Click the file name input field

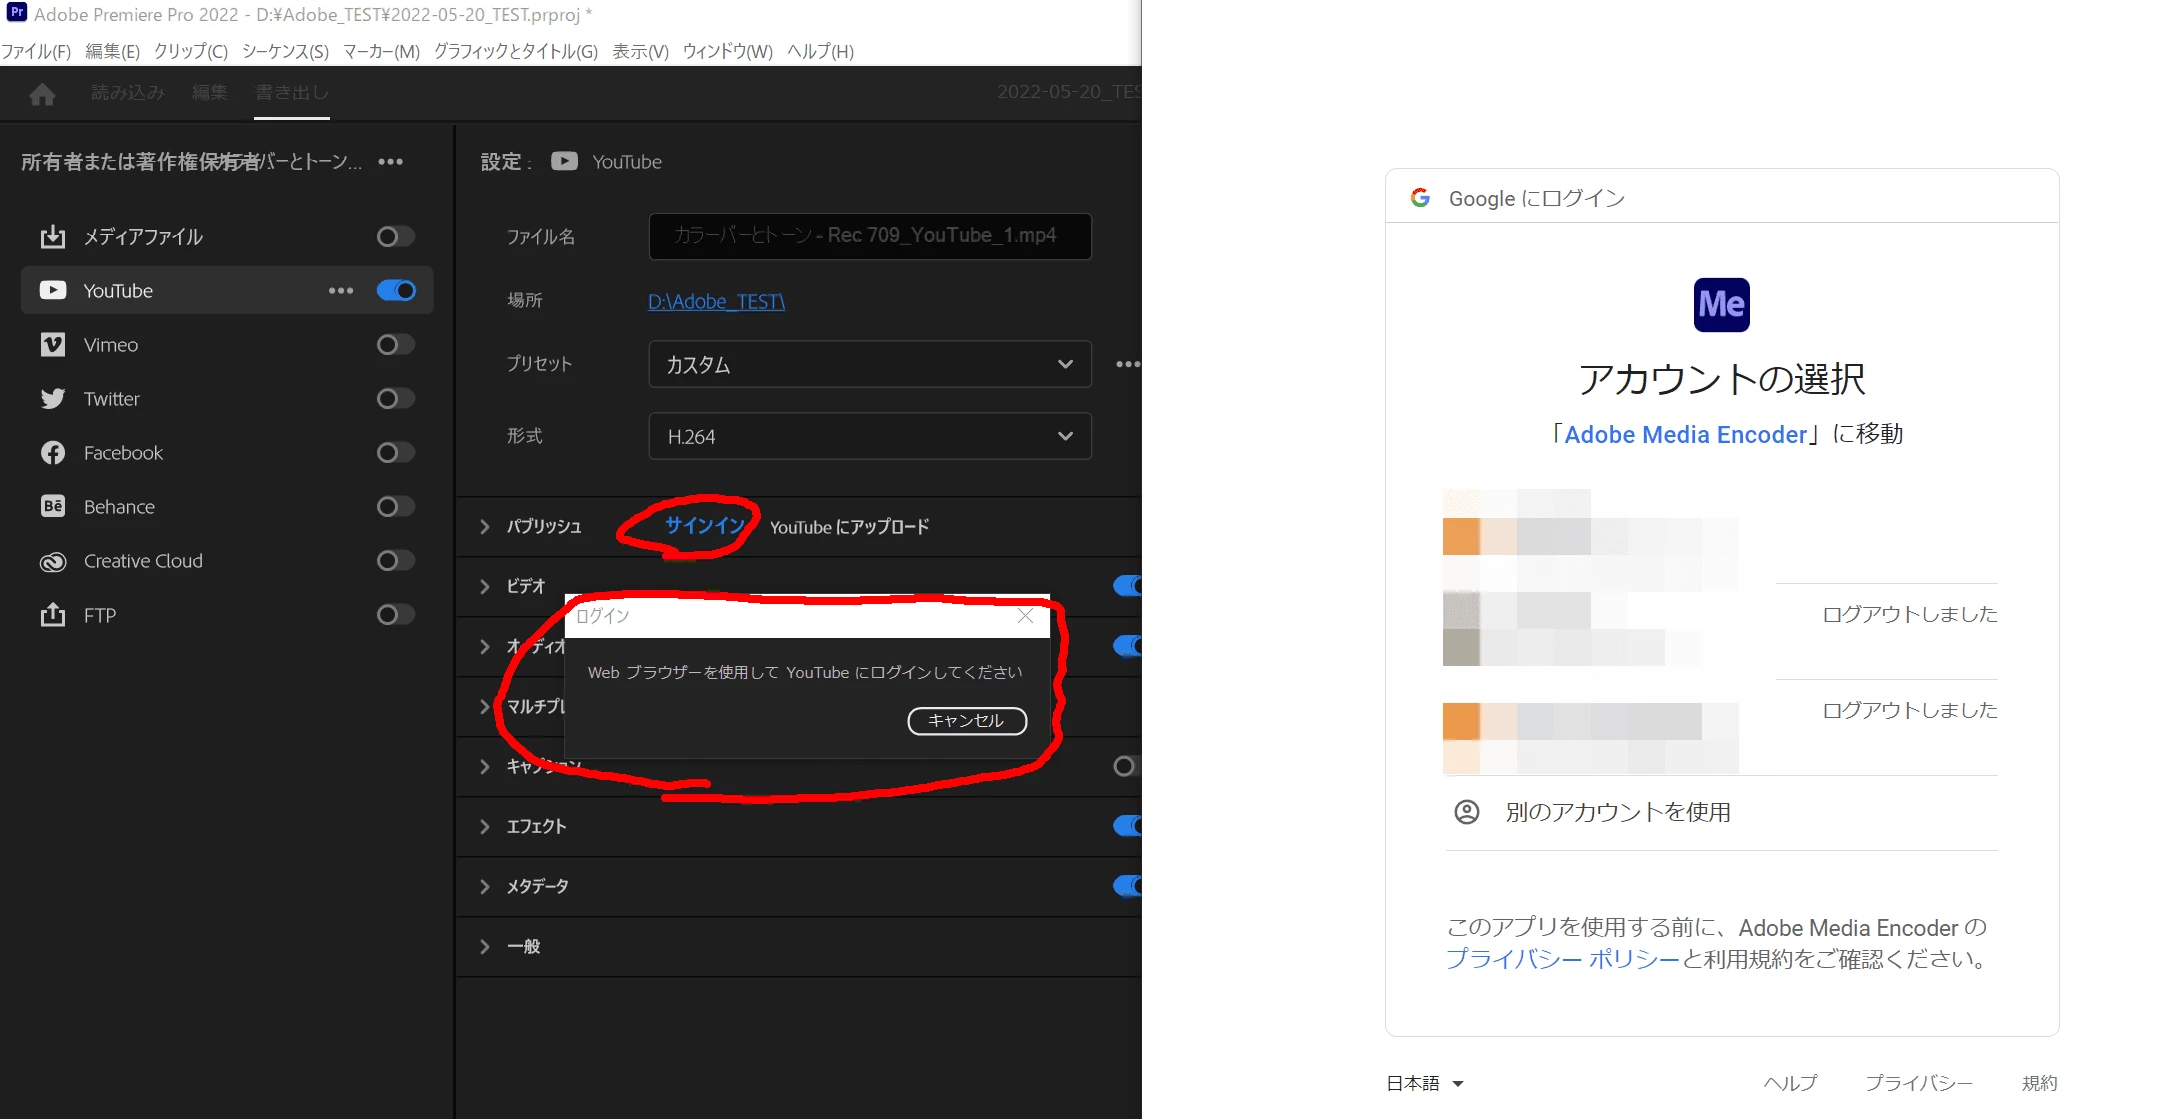click(870, 236)
